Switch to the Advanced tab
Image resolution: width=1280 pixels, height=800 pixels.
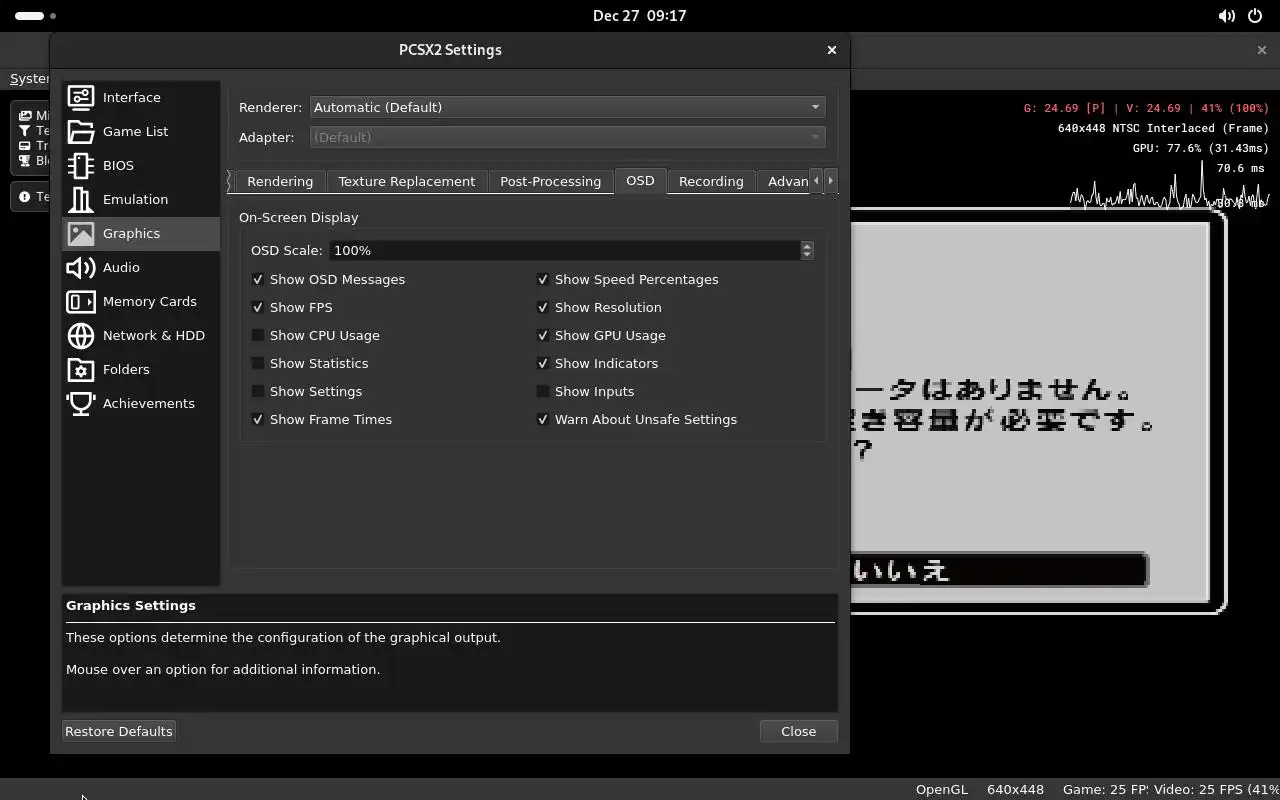[783, 181]
